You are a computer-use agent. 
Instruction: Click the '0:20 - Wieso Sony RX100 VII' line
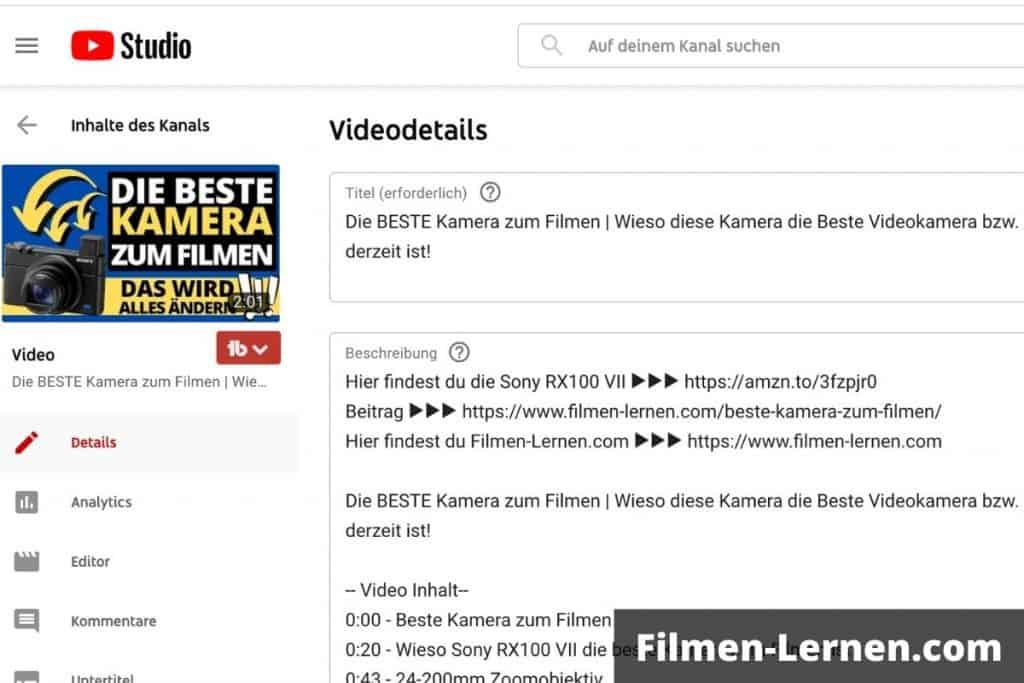pos(476,650)
